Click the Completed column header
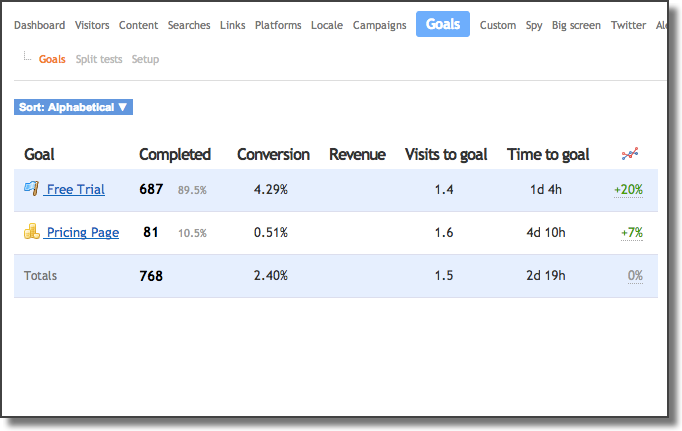Viewport: 682px width, 431px height. [x=175, y=154]
